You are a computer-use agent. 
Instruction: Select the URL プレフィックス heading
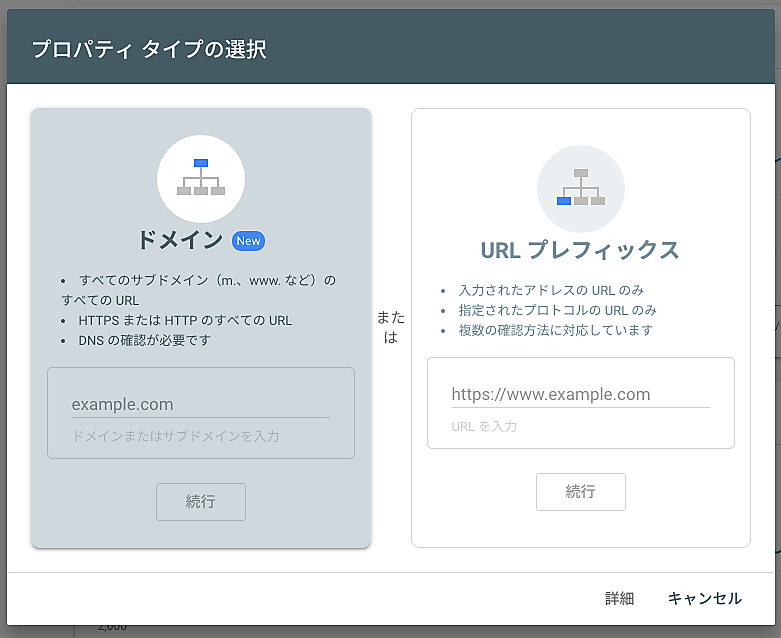point(580,250)
